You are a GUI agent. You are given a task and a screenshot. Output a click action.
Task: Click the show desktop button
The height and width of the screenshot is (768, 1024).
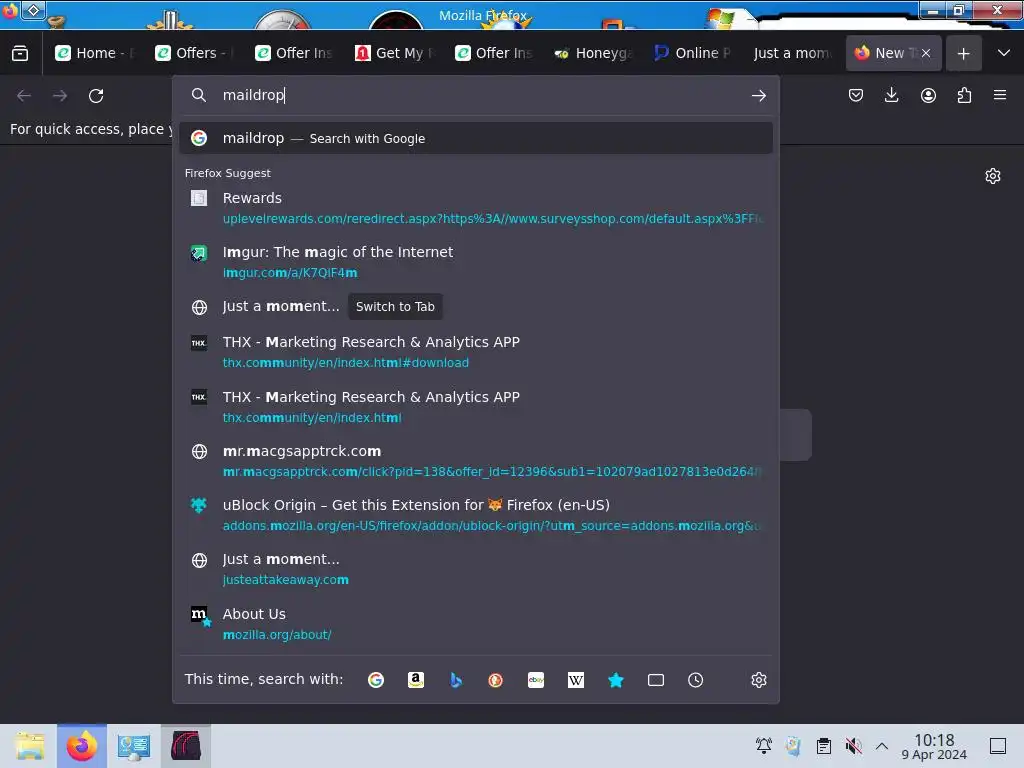998,746
